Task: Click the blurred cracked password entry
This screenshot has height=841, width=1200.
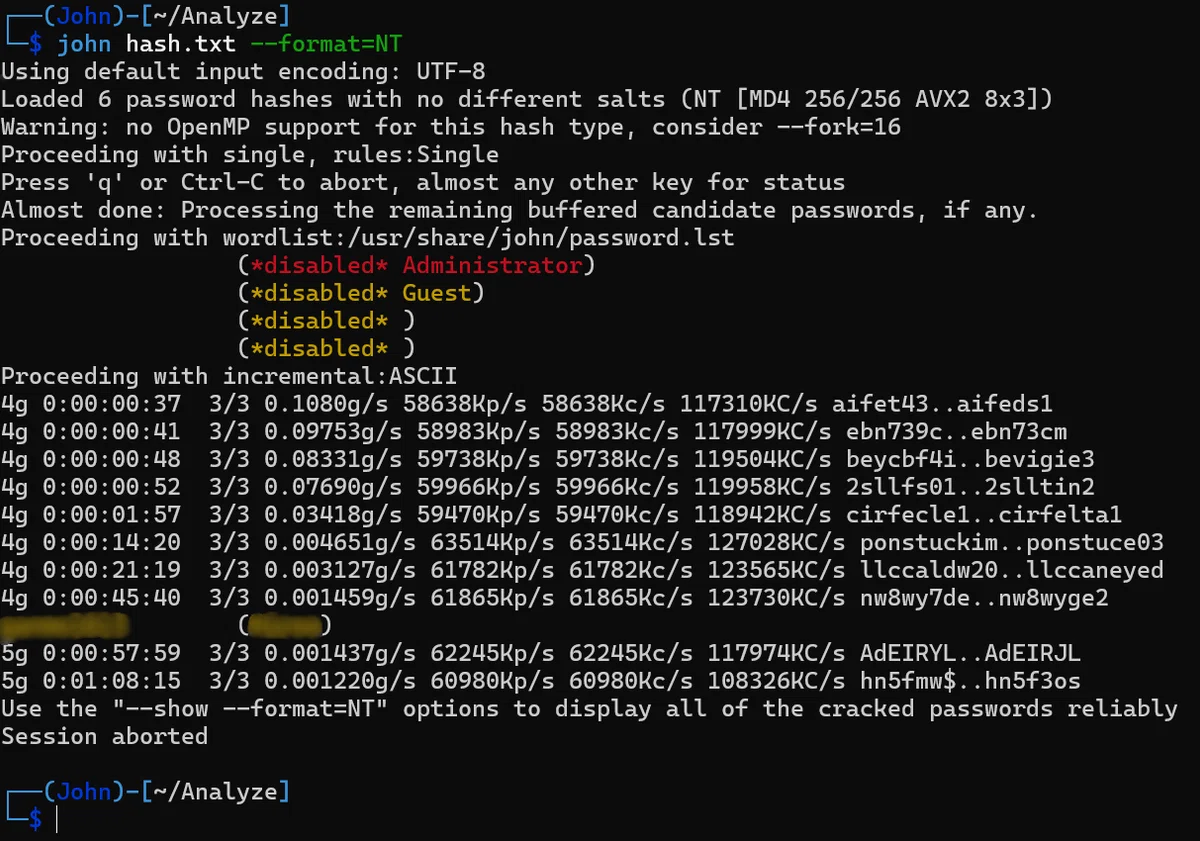Action: pos(66,626)
